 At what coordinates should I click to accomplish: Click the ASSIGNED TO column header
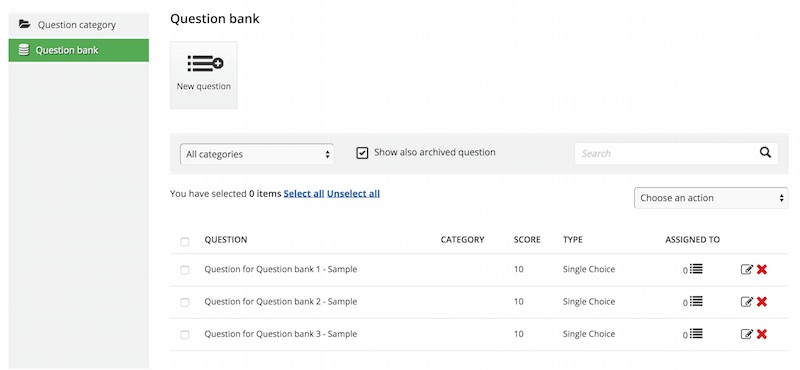pyautogui.click(x=692, y=239)
